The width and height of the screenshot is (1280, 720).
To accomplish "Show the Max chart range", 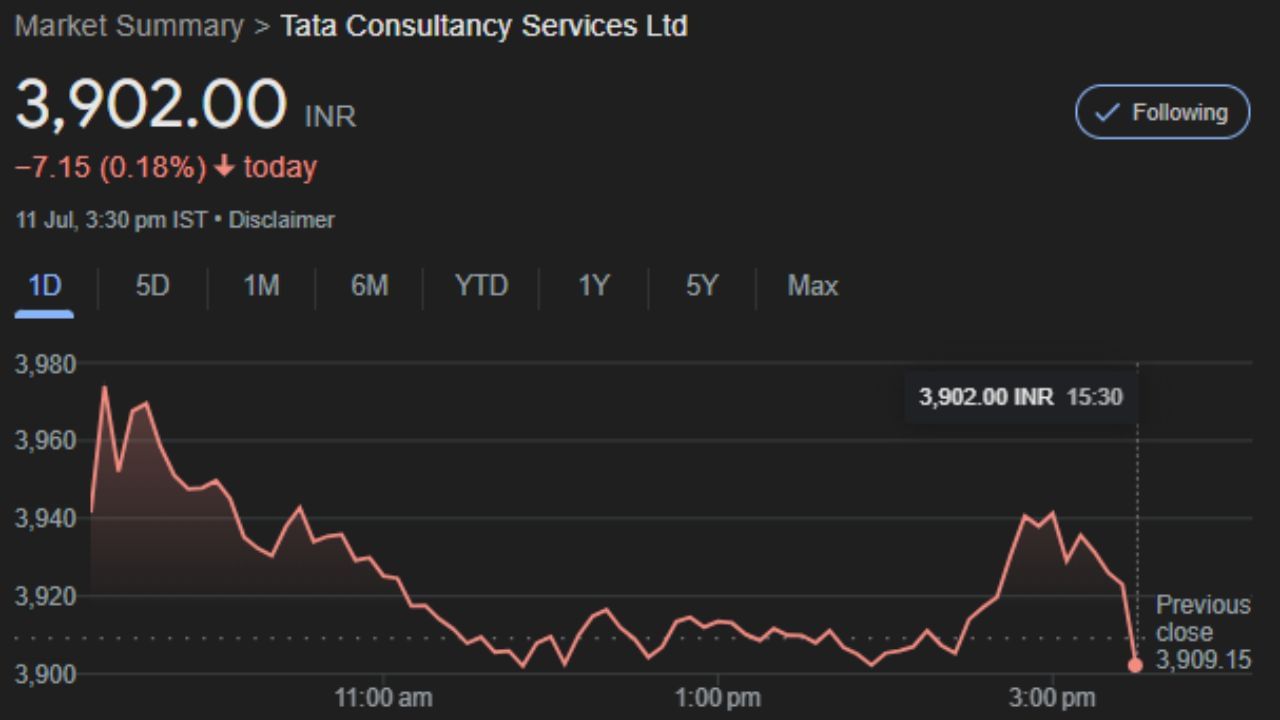I will point(812,286).
